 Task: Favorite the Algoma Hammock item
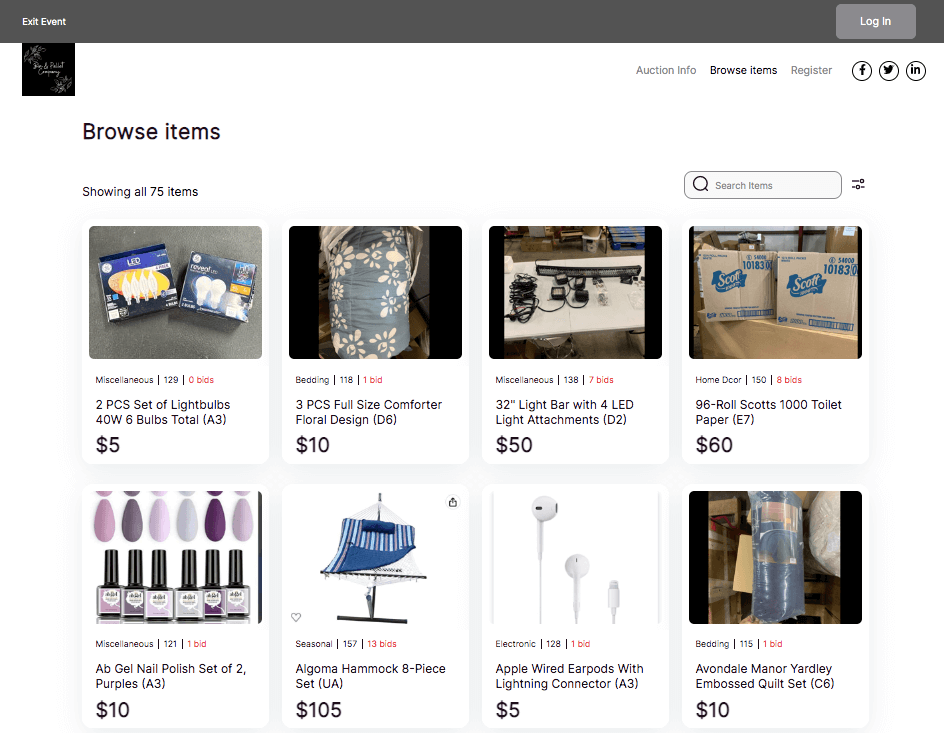click(x=295, y=617)
